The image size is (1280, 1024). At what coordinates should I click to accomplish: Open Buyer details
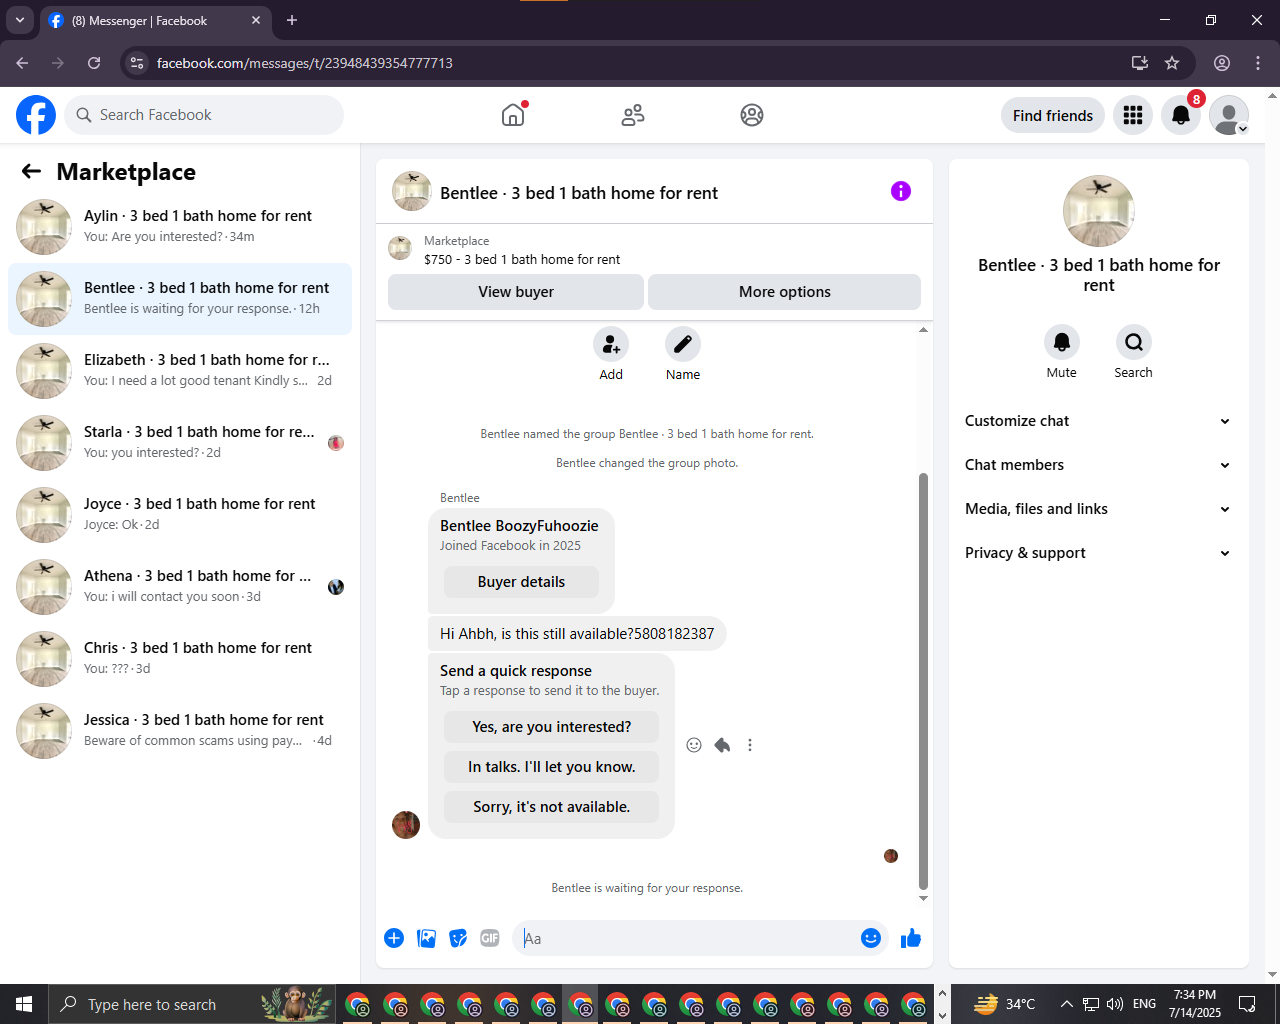point(521,582)
